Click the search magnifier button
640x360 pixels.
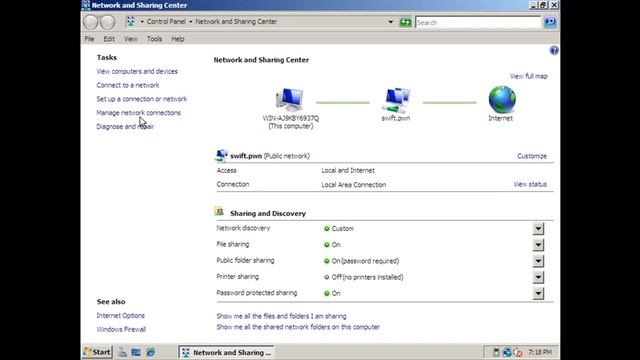point(550,22)
